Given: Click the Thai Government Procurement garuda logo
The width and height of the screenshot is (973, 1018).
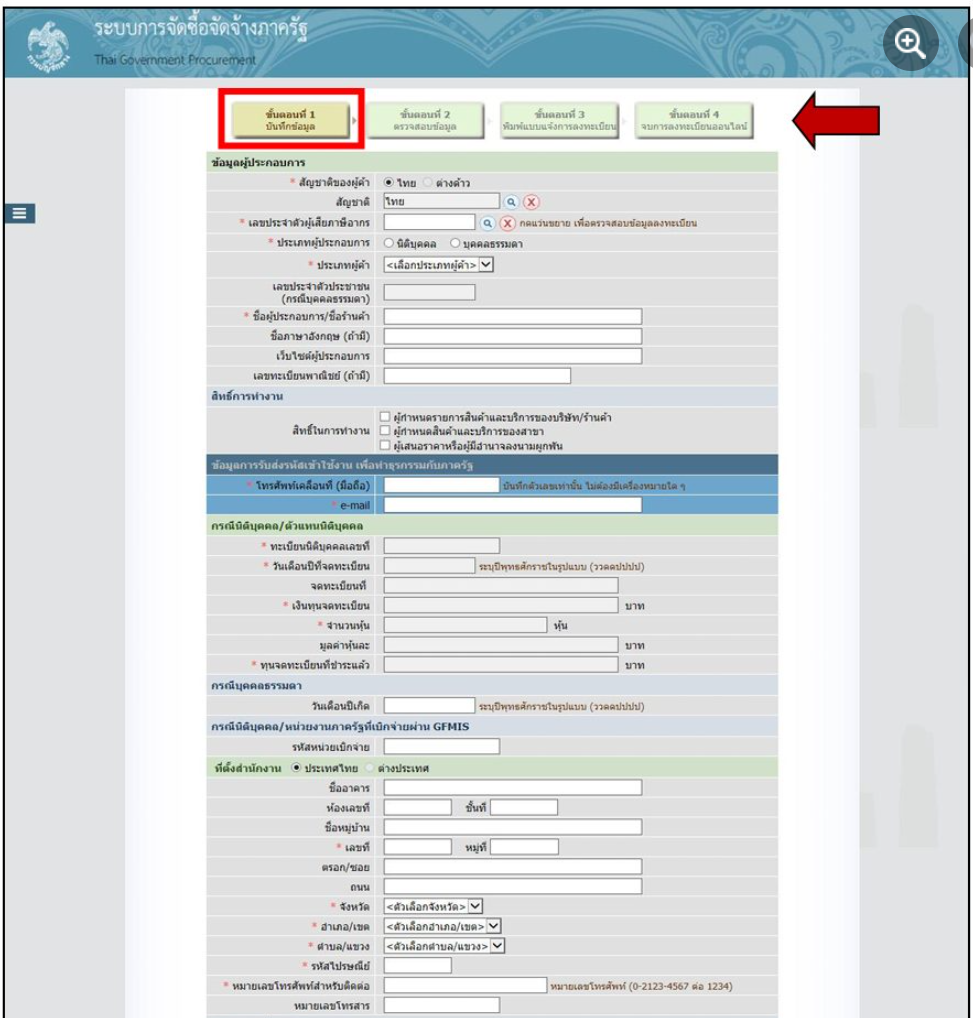Looking at the screenshot, I should pos(48,45).
